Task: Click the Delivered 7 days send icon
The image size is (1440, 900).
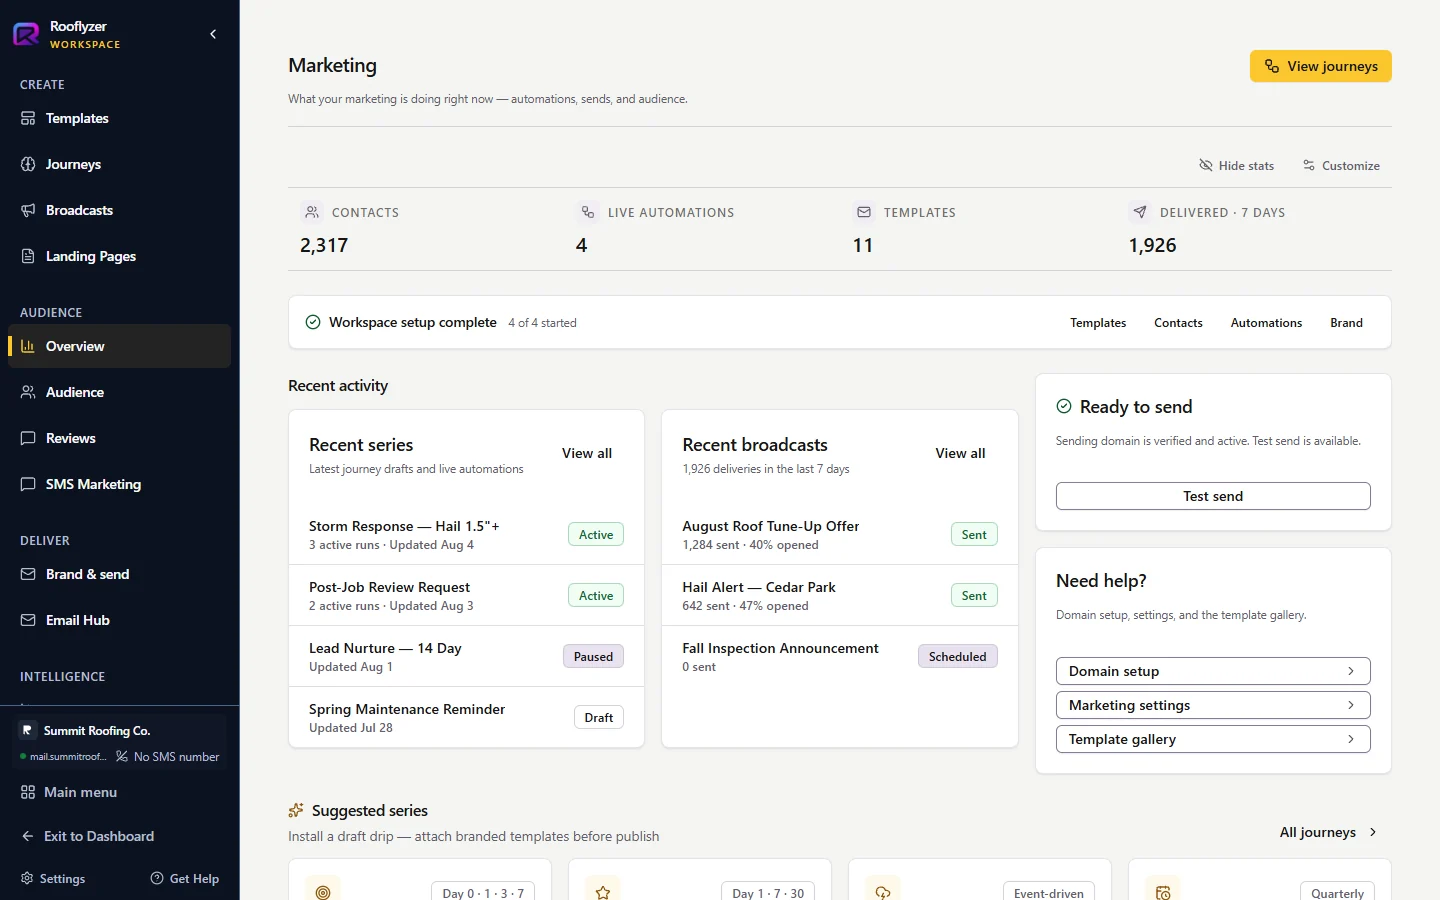Action: click(x=1140, y=212)
